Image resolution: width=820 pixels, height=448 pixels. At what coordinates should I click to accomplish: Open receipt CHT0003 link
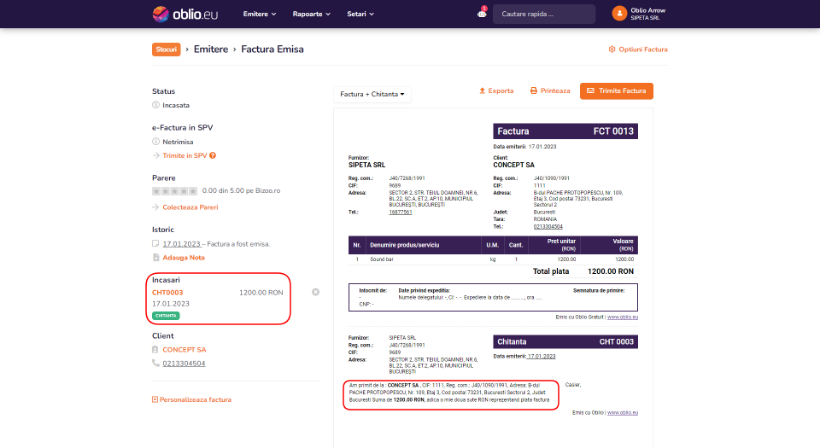click(167, 292)
